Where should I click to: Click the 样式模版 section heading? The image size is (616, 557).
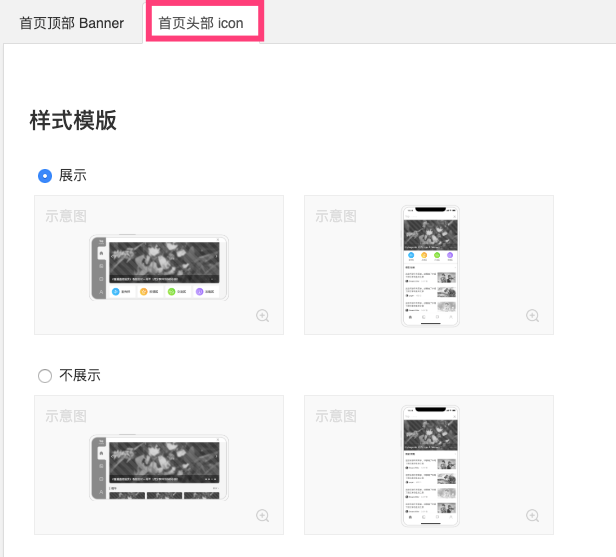pos(73,120)
